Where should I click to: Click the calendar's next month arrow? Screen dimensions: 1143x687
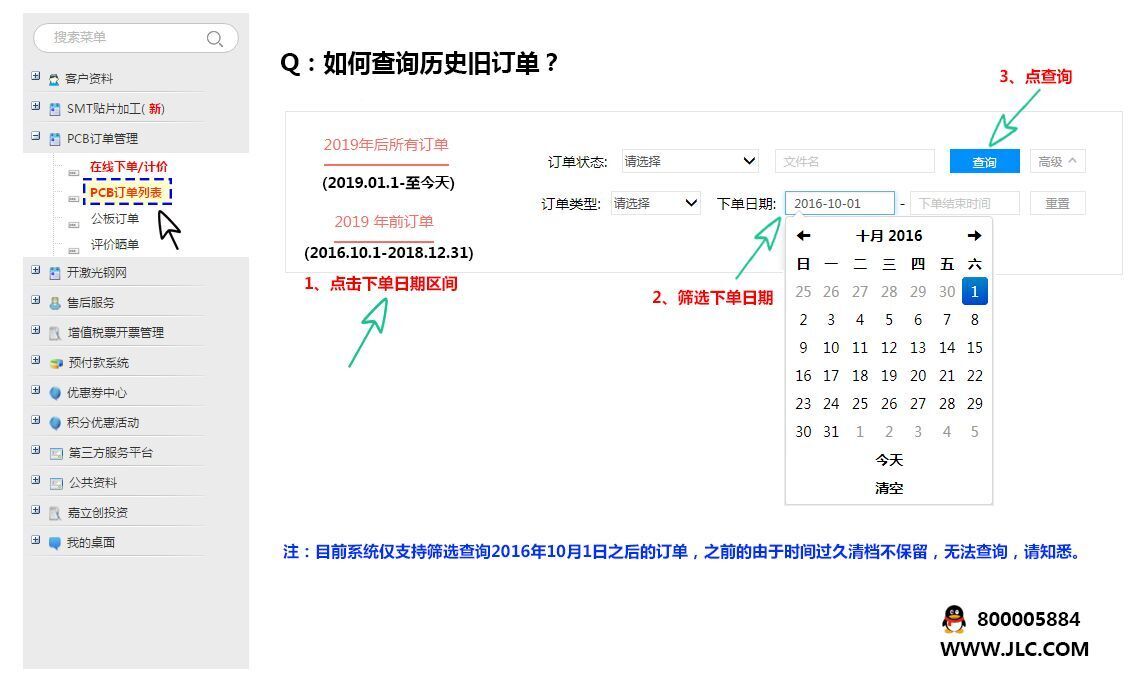(x=975, y=235)
